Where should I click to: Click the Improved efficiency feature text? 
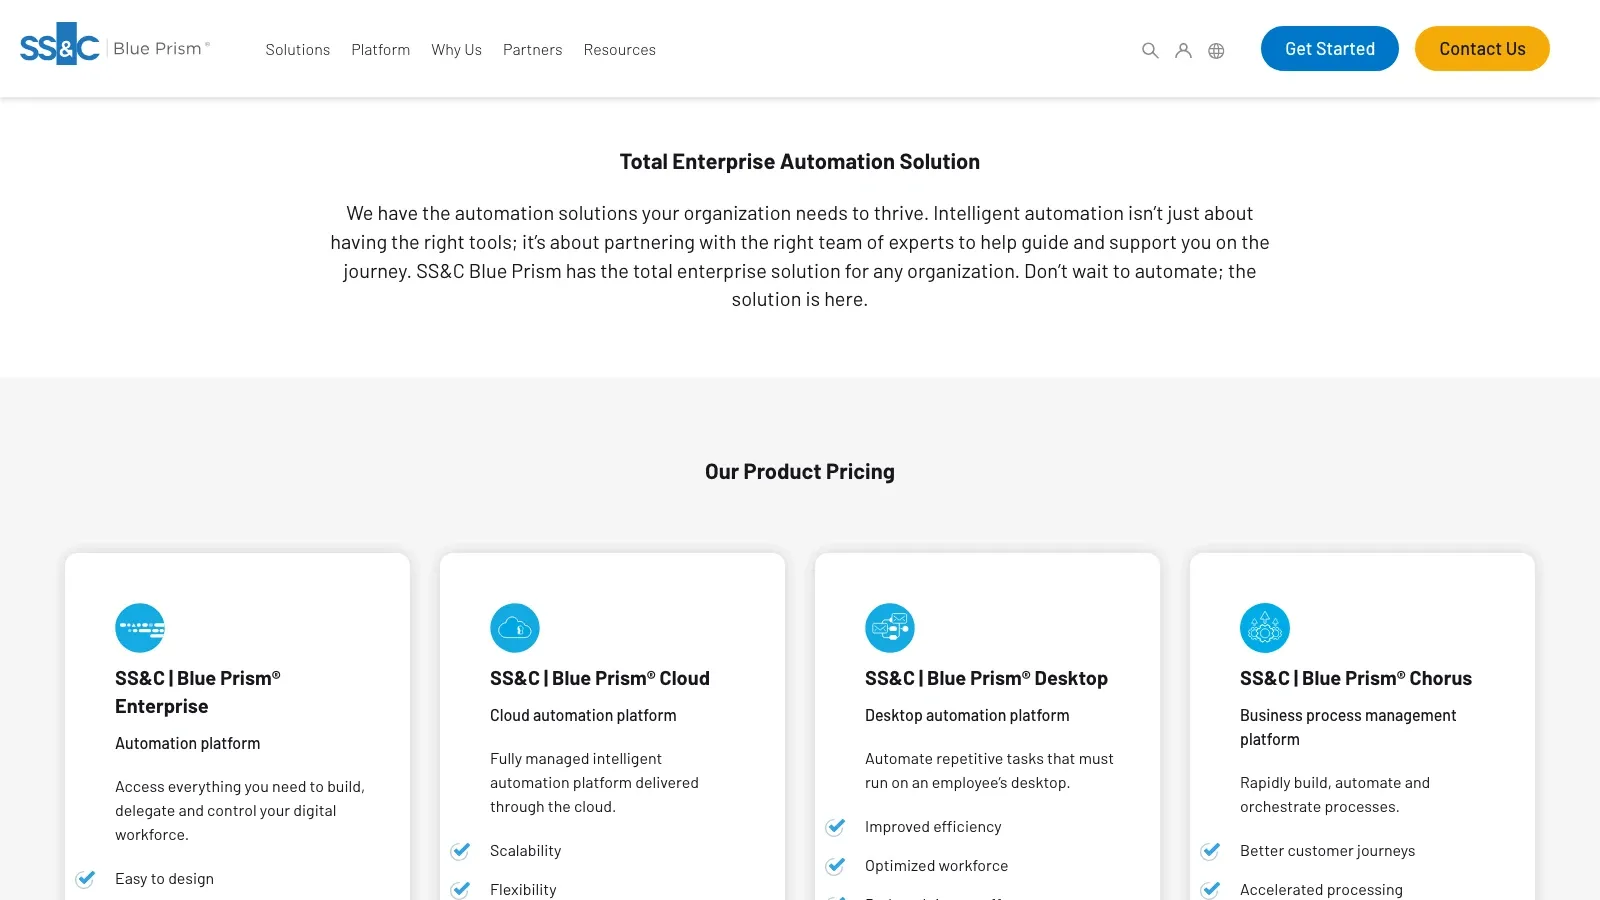click(933, 827)
